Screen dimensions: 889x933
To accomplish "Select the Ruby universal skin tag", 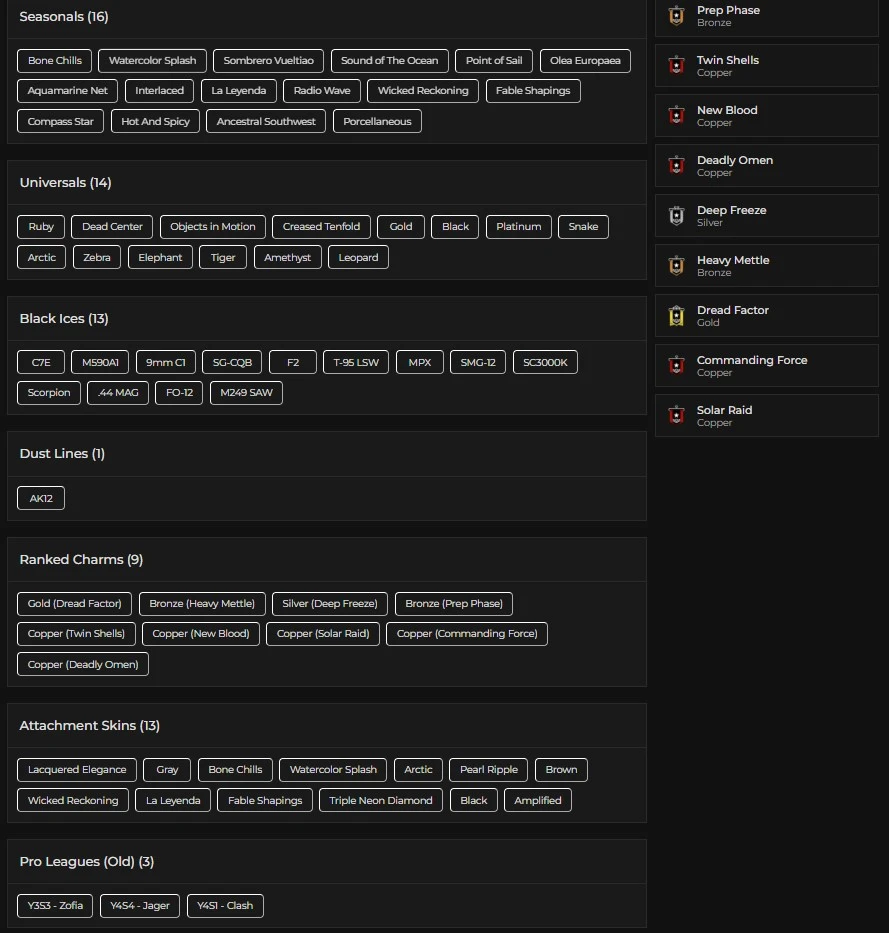I will point(41,227).
